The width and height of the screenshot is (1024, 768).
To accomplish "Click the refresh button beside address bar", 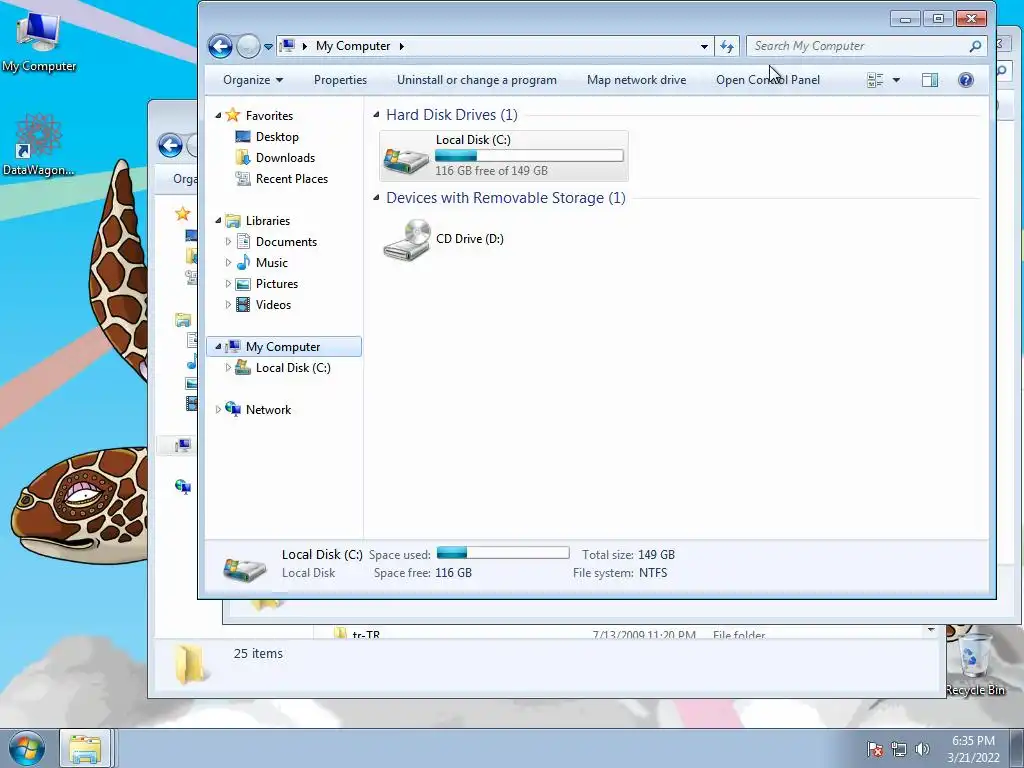I will click(x=727, y=46).
